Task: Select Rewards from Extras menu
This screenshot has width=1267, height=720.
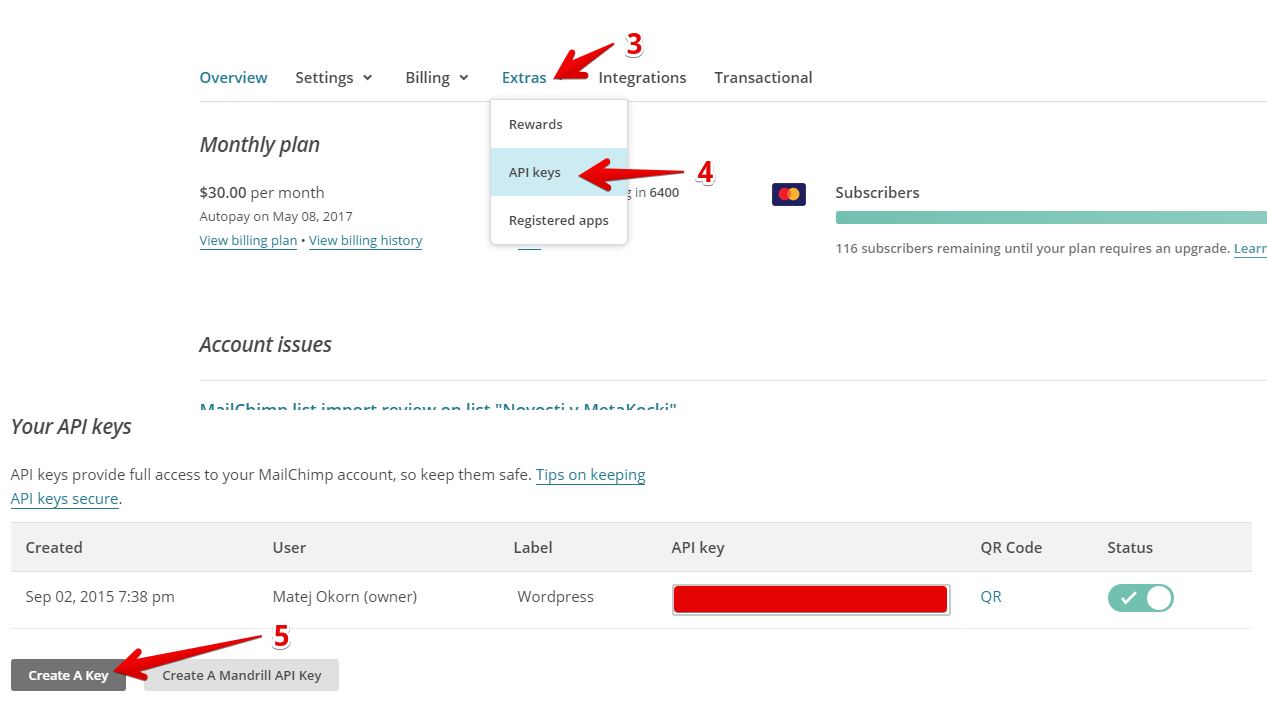Action: [x=559, y=124]
